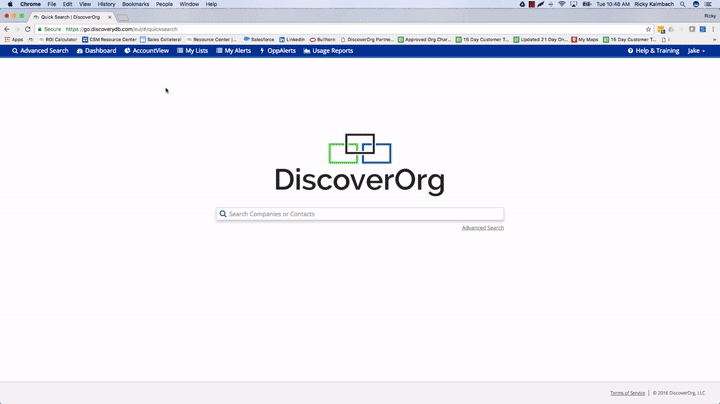Click the Secure lock indicator in the address bar
Screen dimensions: 720x404
[49, 29]
